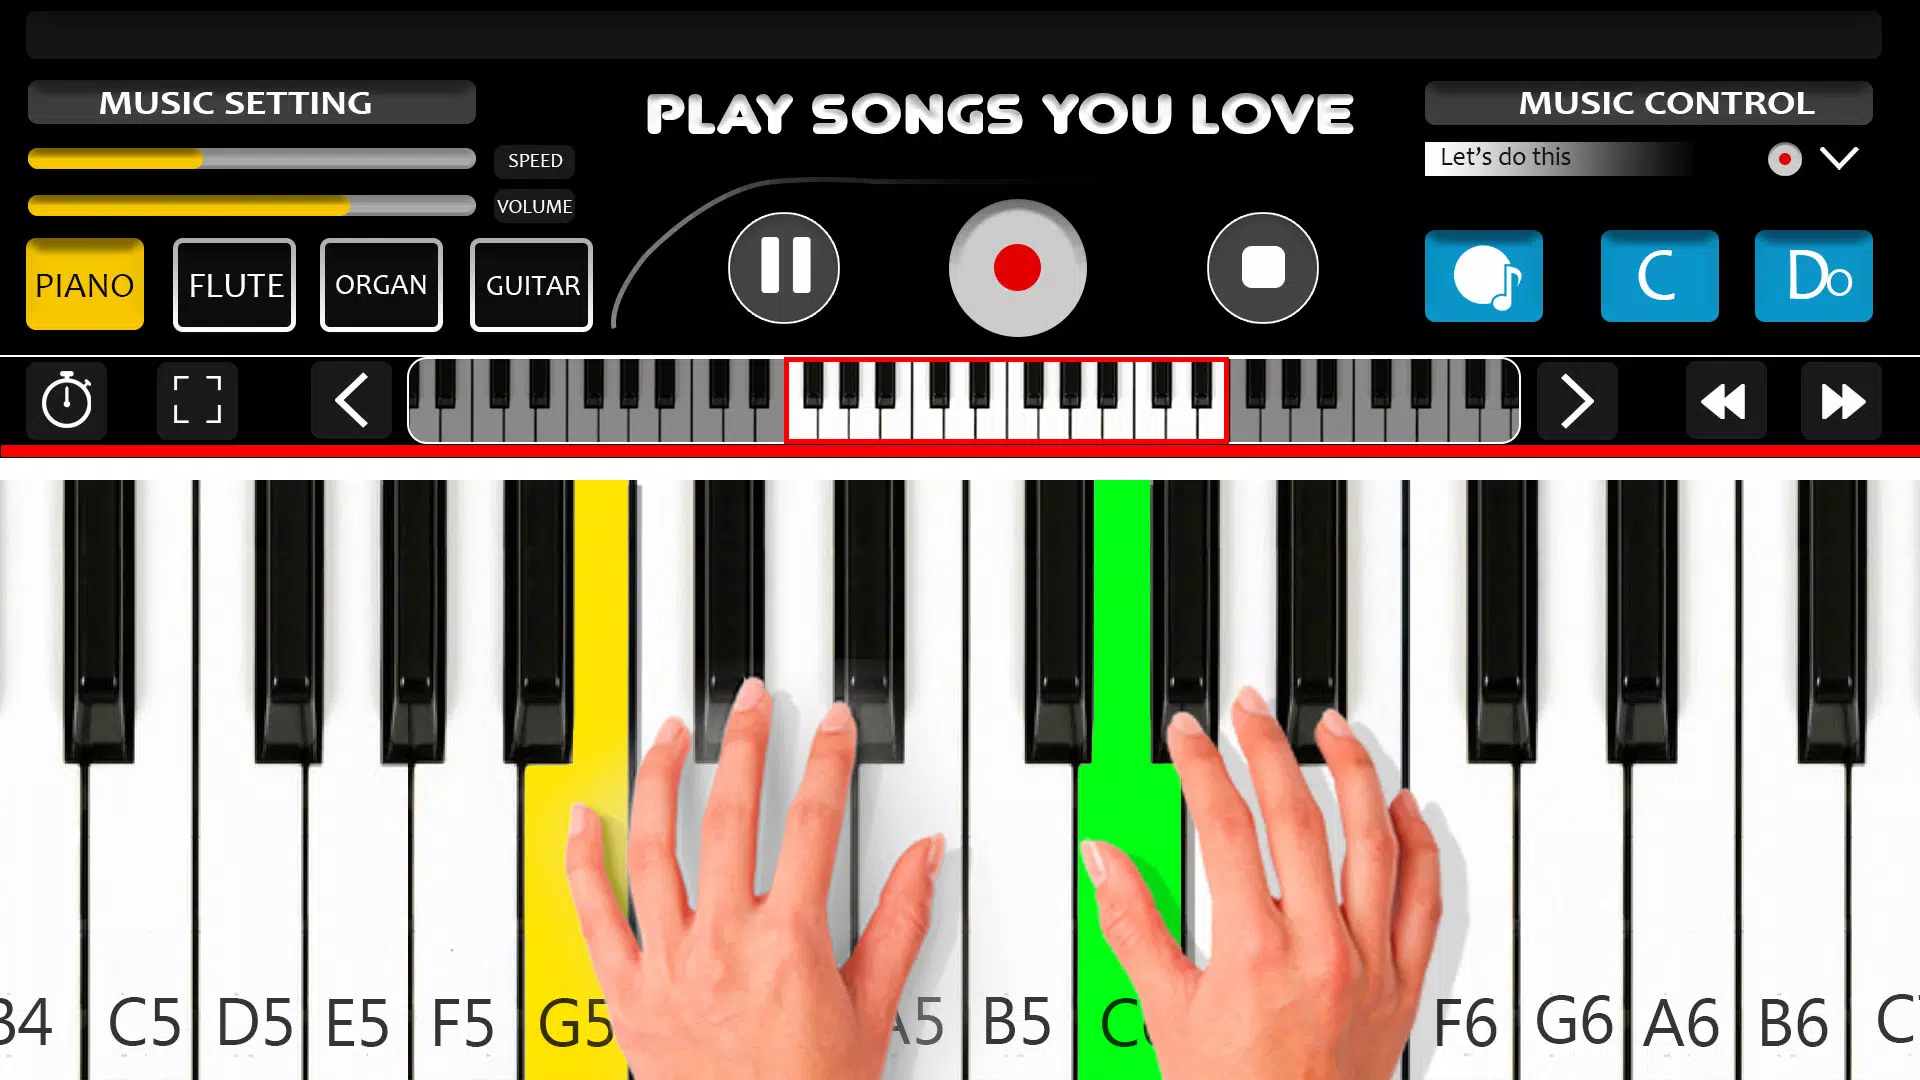Click rewind button
This screenshot has width=1920, height=1080.
[1724, 402]
